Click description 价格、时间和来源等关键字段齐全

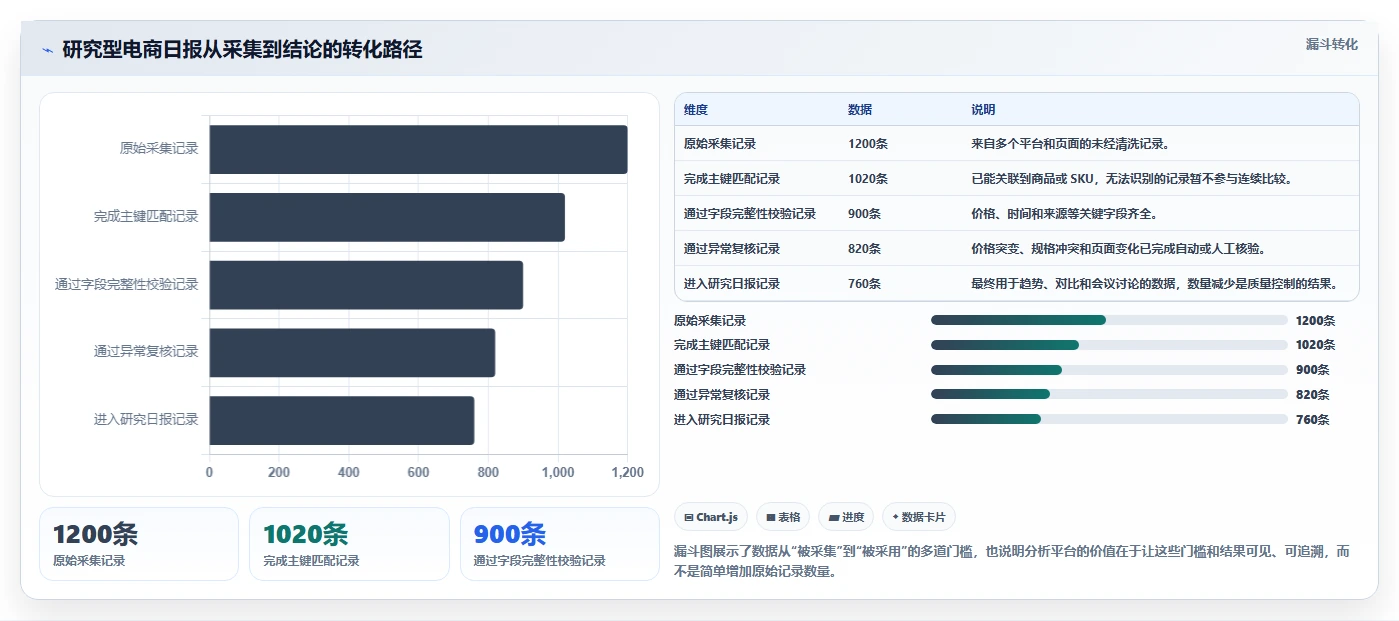pos(1064,214)
